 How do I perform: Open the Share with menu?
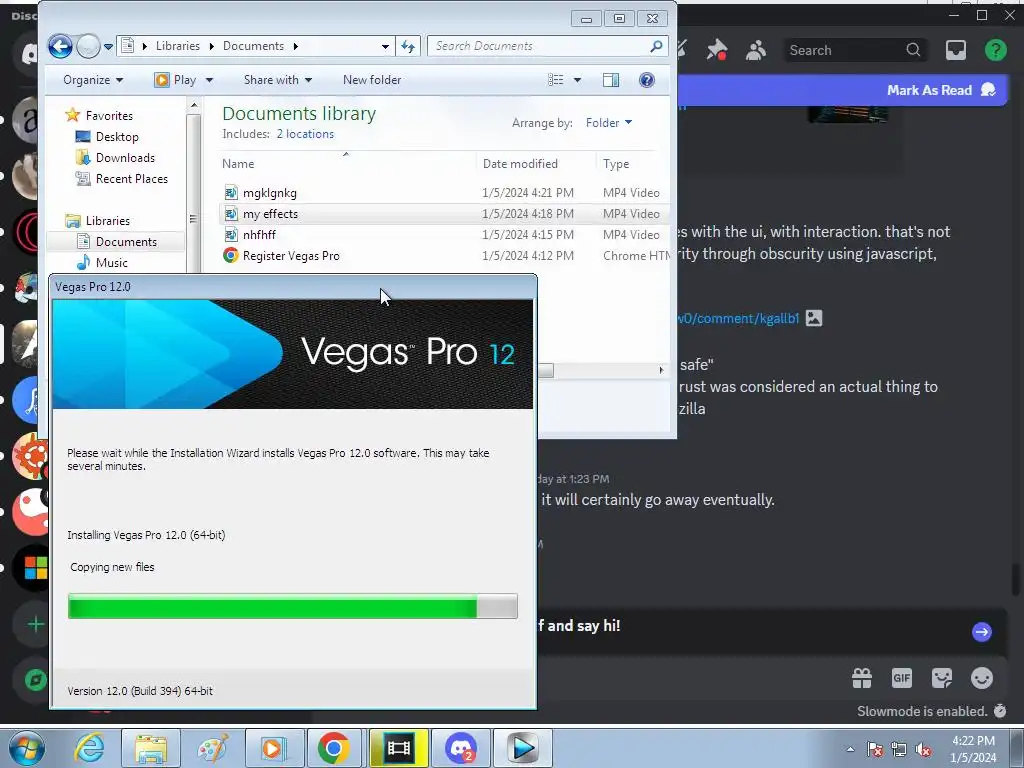(x=278, y=80)
